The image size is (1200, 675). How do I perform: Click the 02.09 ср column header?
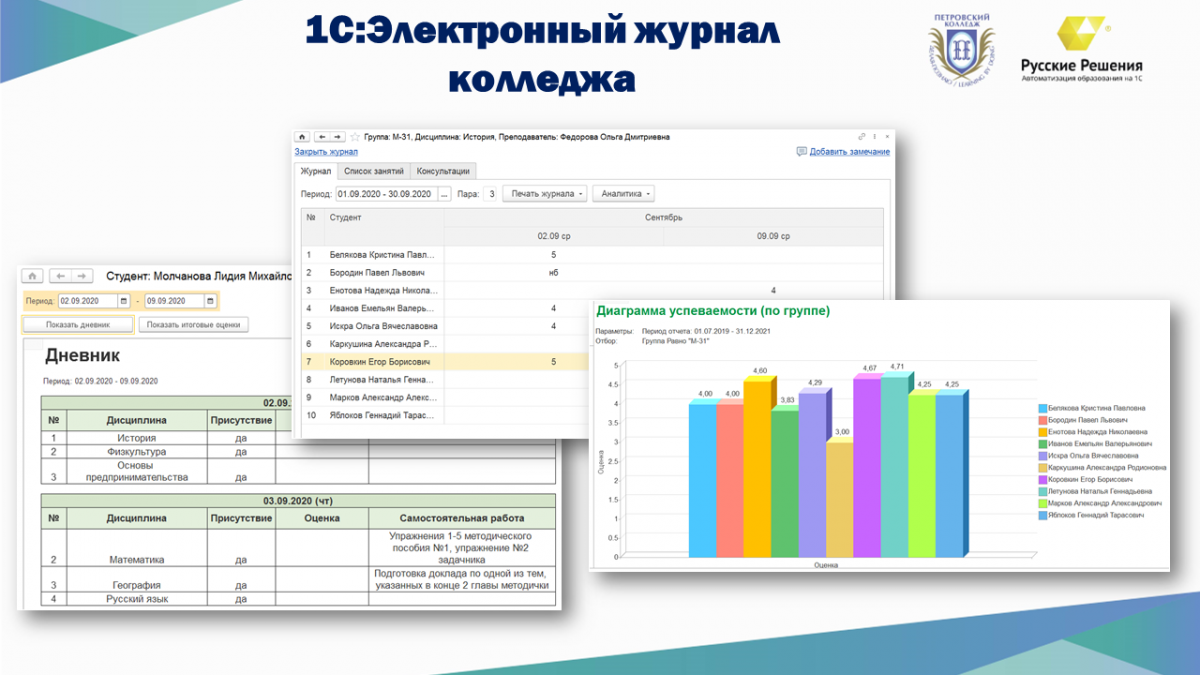[554, 237]
